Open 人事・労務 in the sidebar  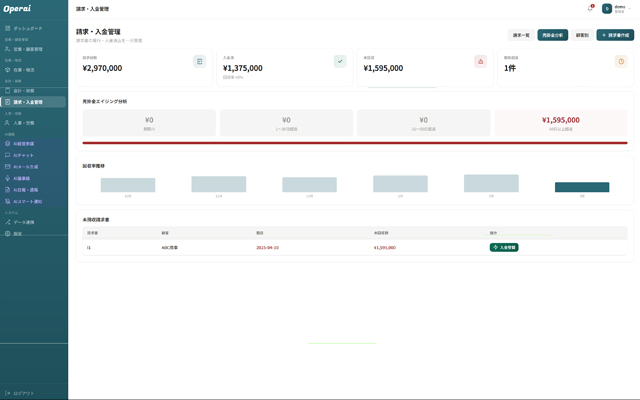pos(24,123)
